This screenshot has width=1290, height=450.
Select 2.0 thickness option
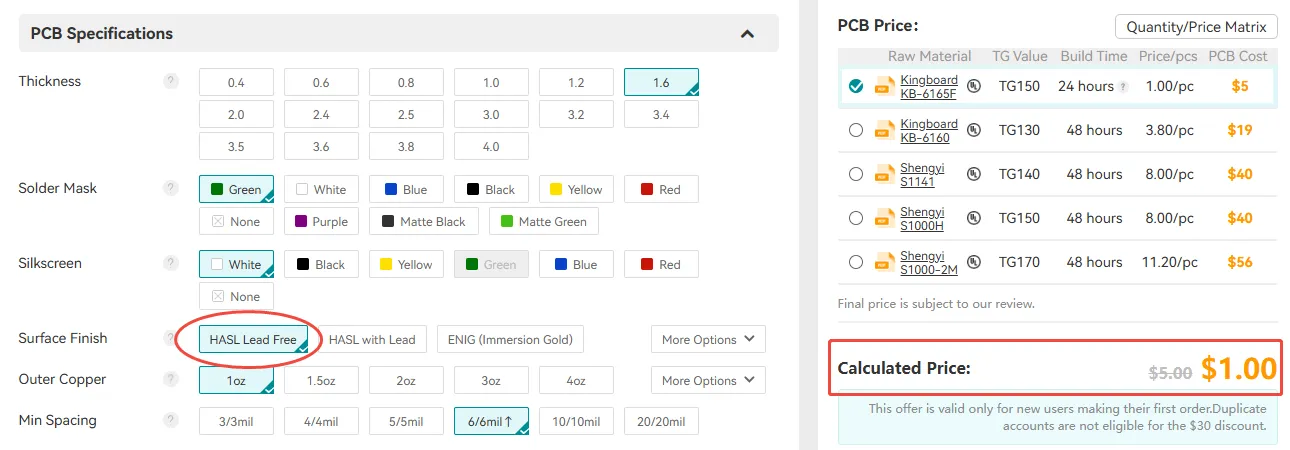(x=236, y=115)
